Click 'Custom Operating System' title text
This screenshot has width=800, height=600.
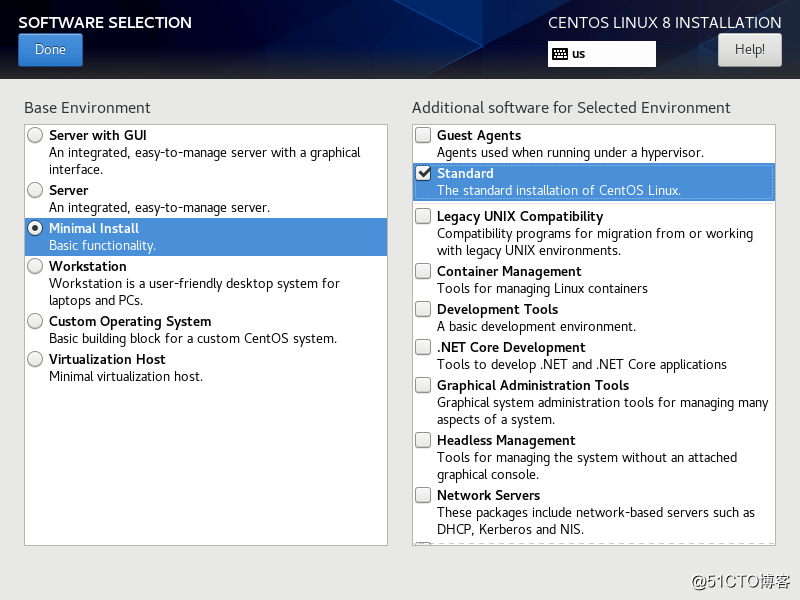tap(130, 321)
